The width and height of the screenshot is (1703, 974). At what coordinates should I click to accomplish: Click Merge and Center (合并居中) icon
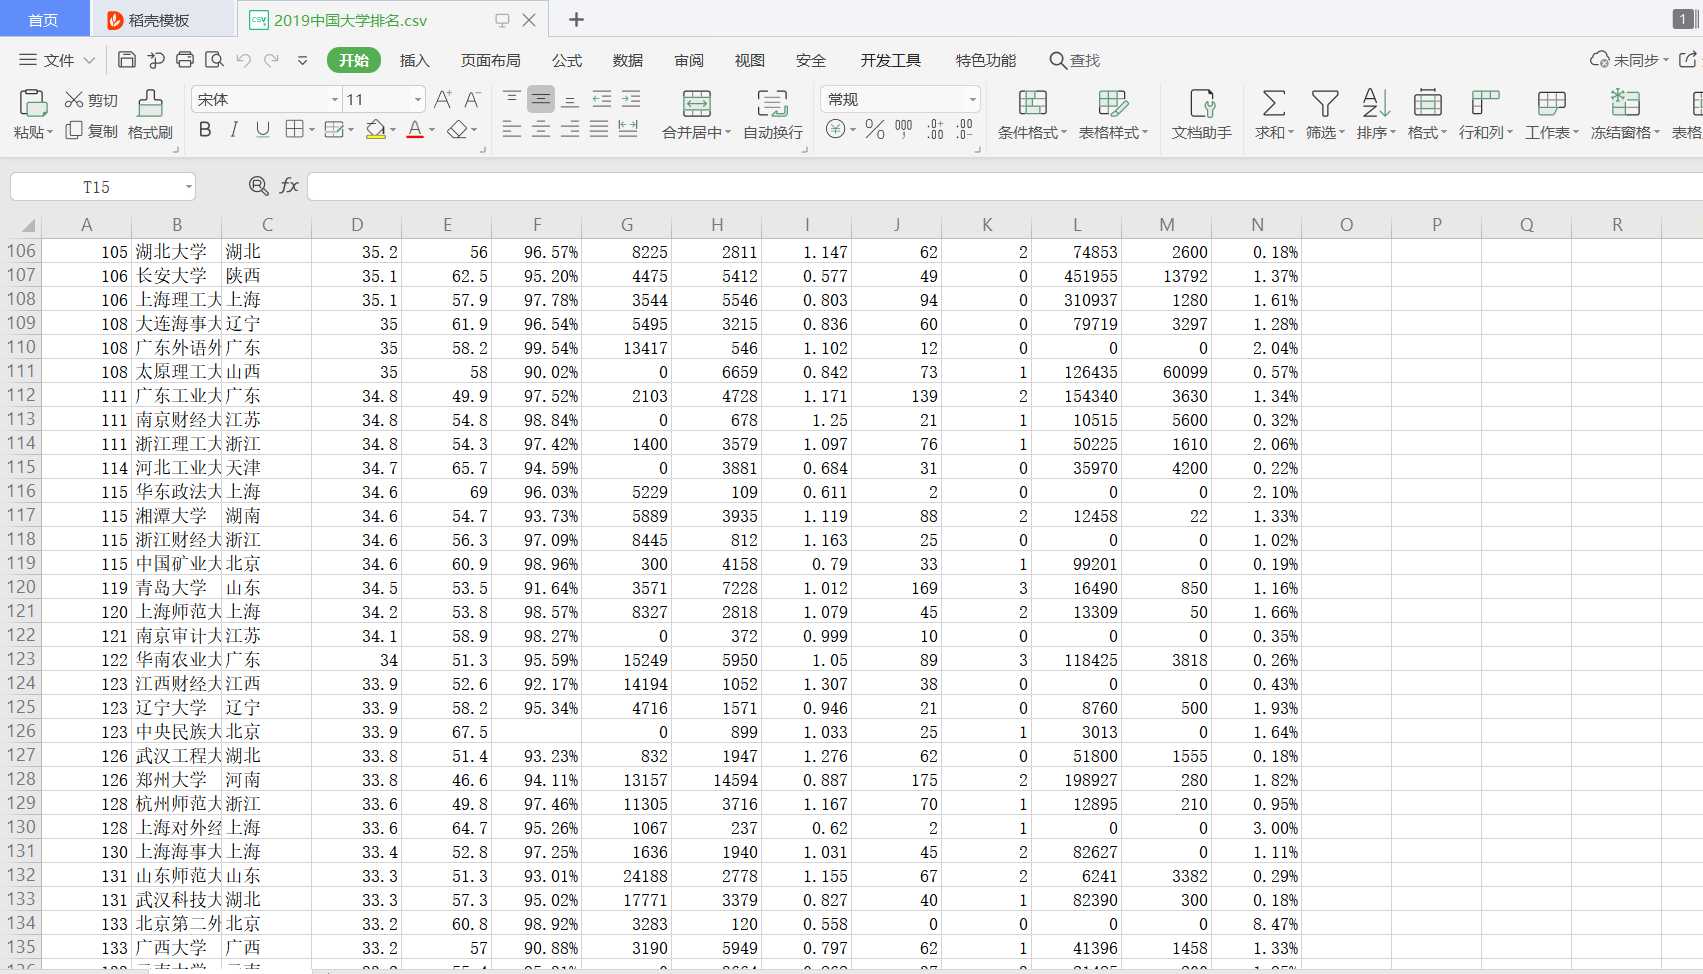[696, 104]
